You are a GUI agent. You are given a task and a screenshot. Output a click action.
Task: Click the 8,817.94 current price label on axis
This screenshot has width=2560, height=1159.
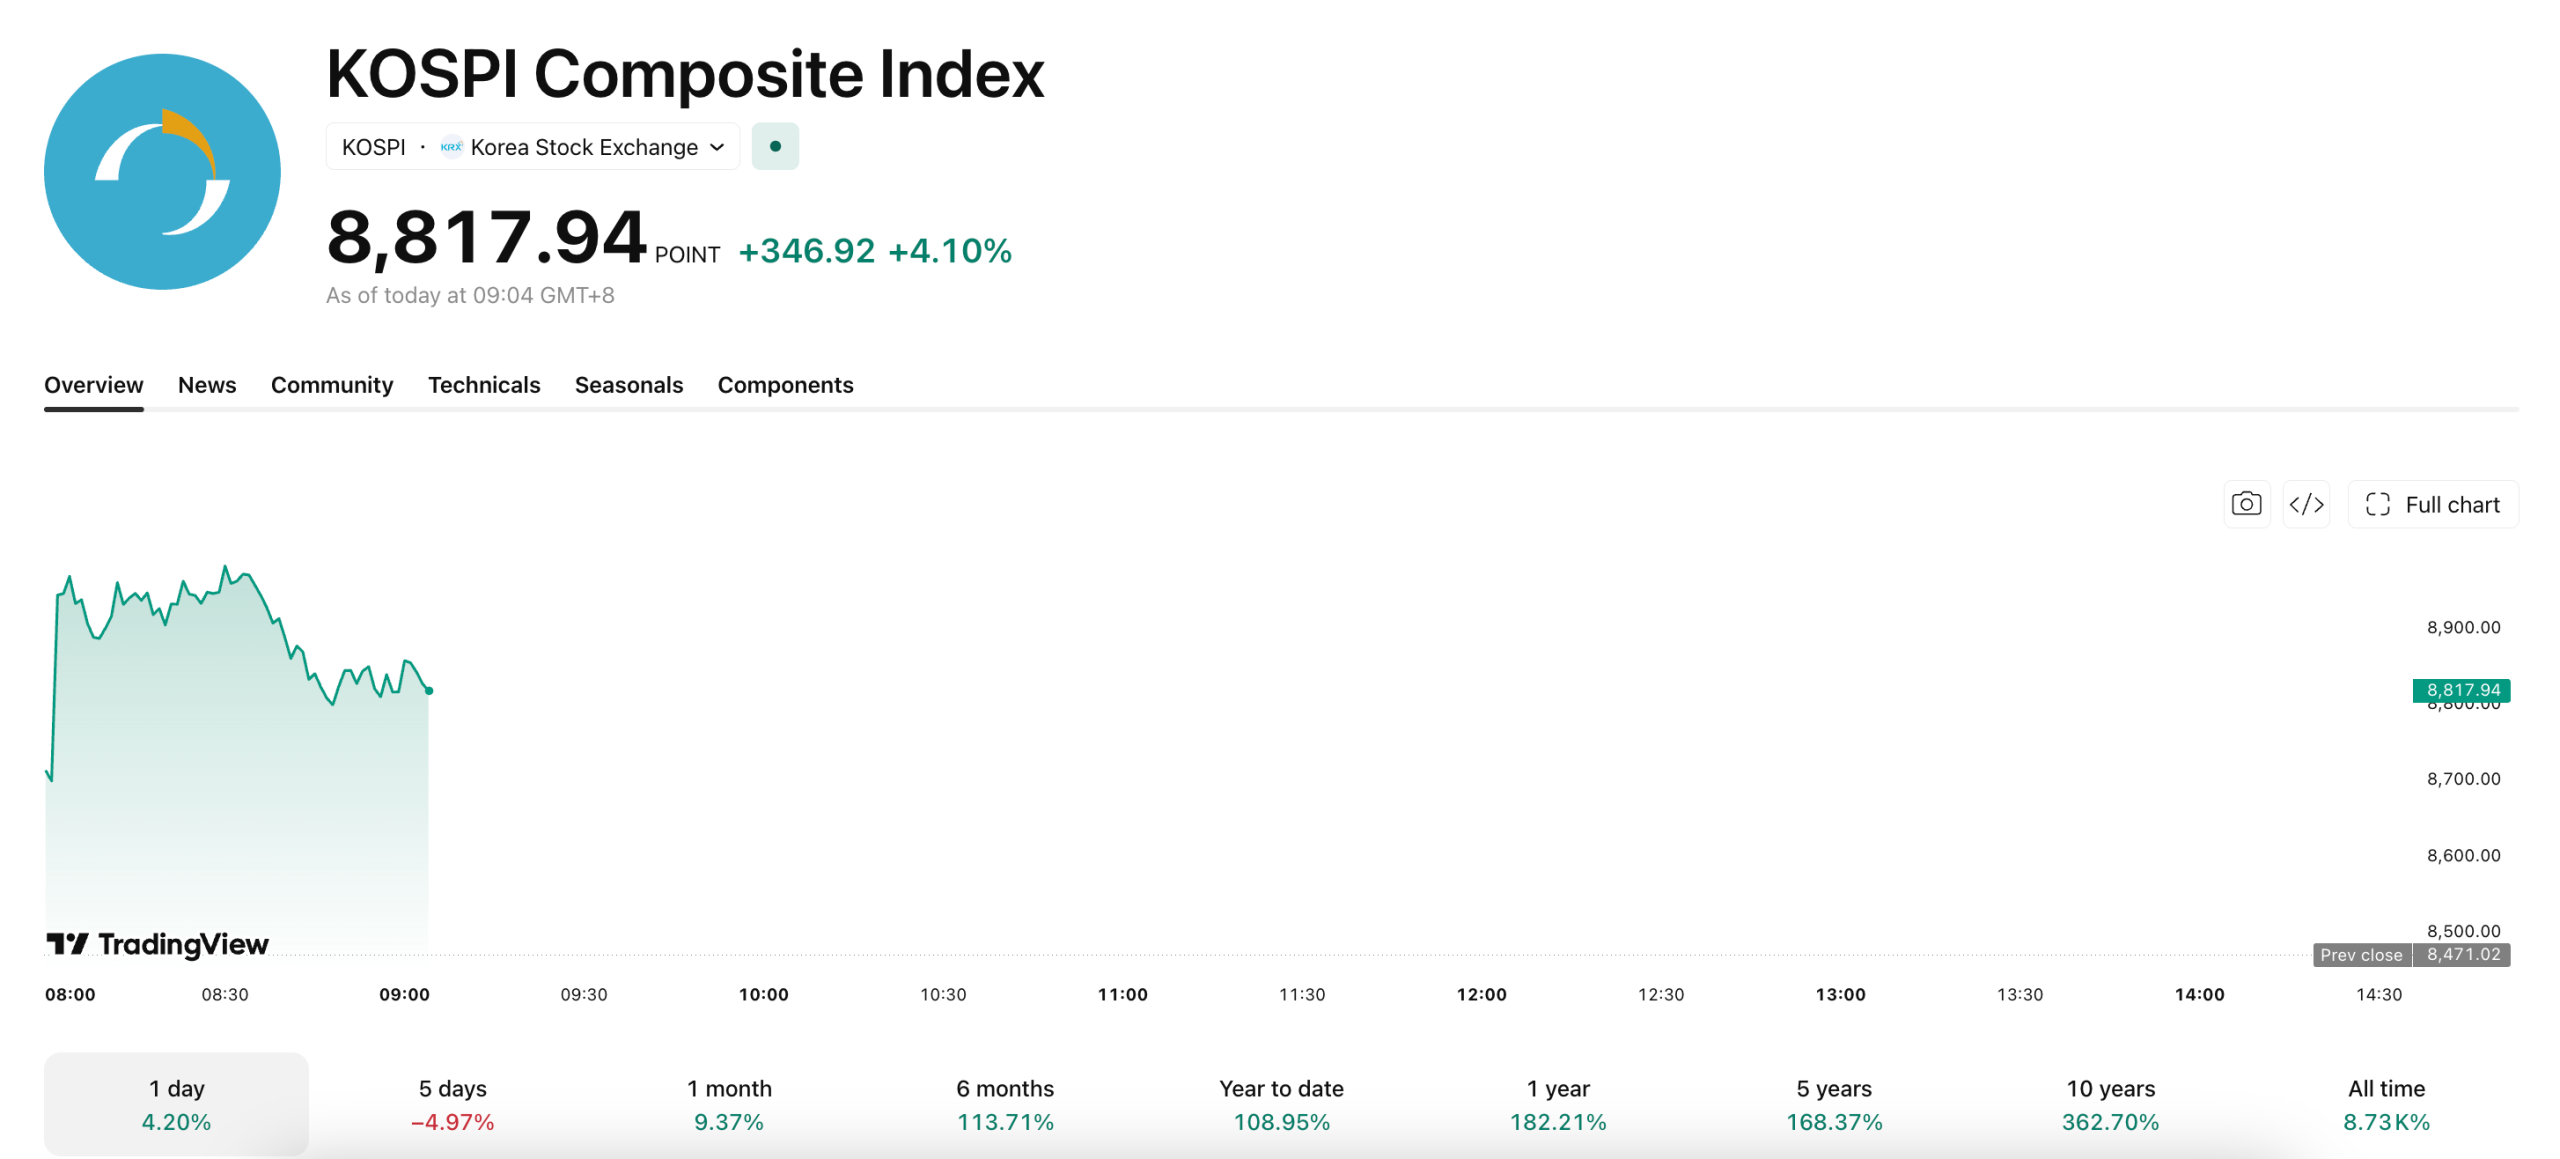pos(2461,690)
